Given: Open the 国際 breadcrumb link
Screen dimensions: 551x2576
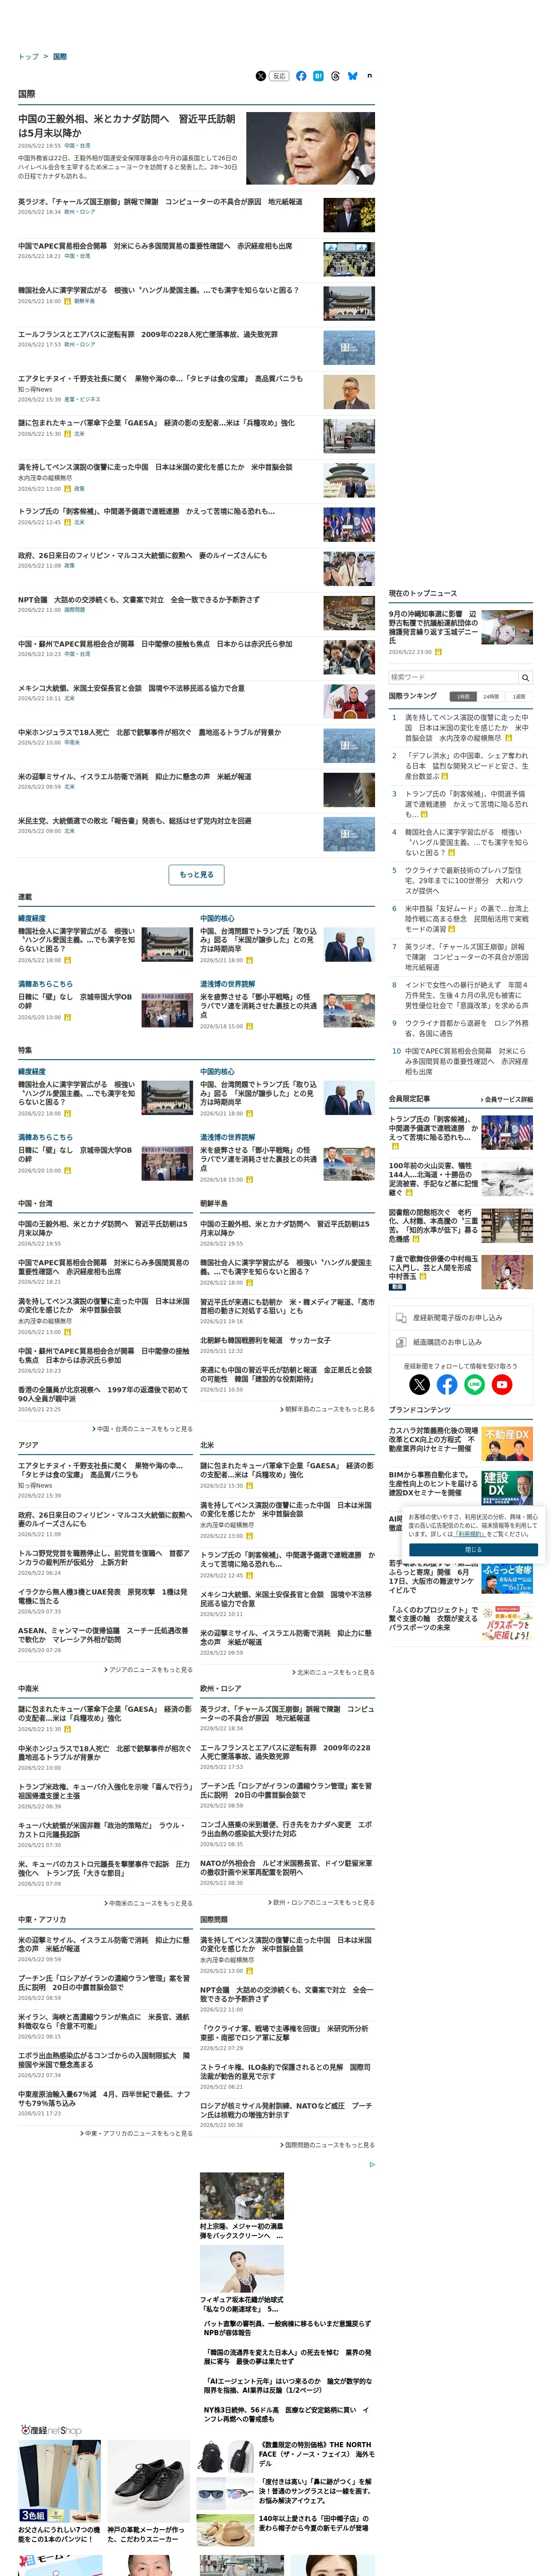Looking at the screenshot, I should pos(60,57).
